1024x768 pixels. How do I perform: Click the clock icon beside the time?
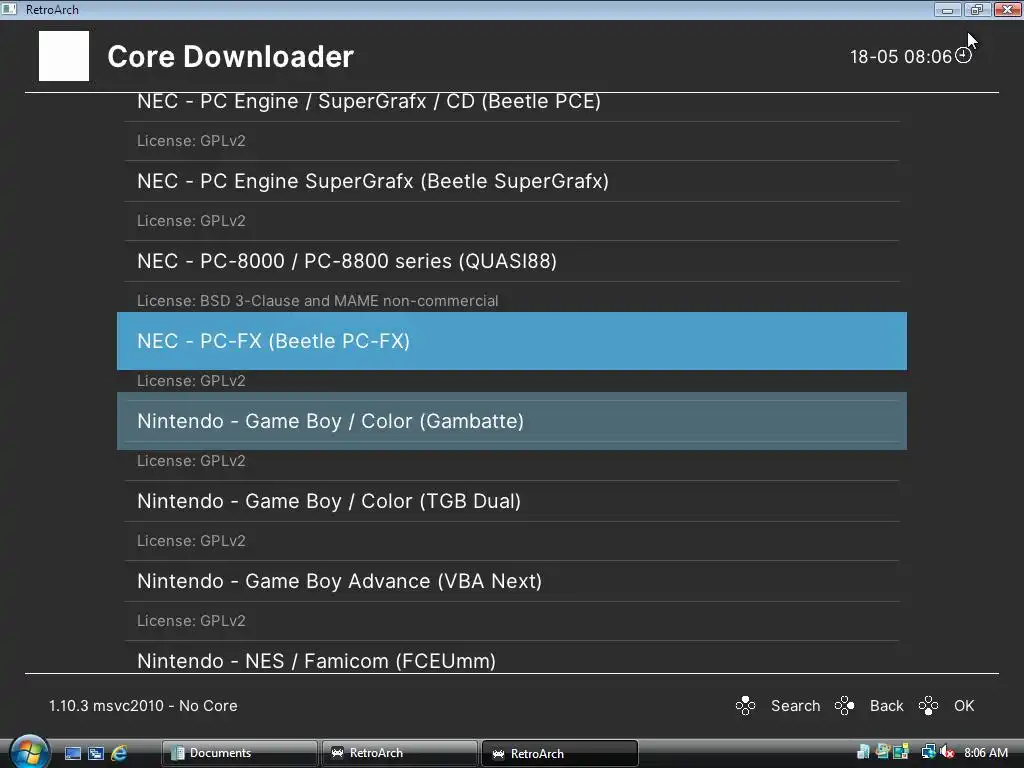963,56
